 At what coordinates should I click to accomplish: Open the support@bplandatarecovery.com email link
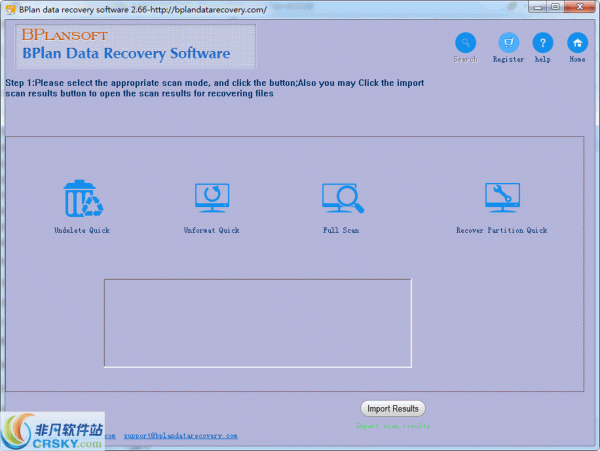pyautogui.click(x=180, y=436)
